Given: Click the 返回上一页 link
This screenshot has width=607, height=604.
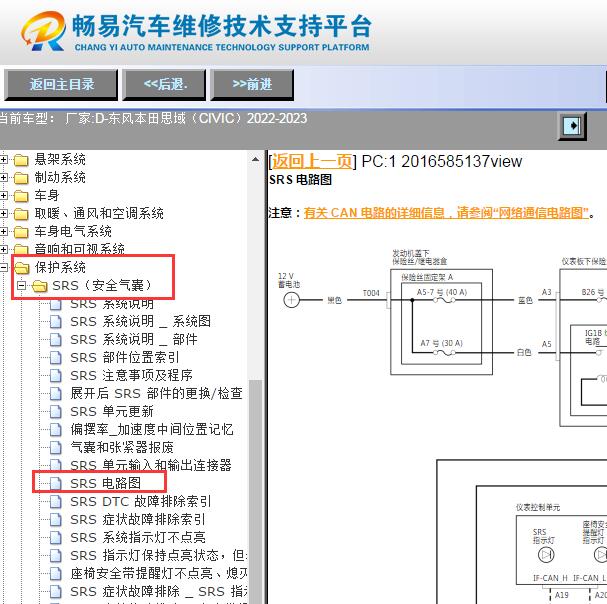Looking at the screenshot, I should [312, 161].
